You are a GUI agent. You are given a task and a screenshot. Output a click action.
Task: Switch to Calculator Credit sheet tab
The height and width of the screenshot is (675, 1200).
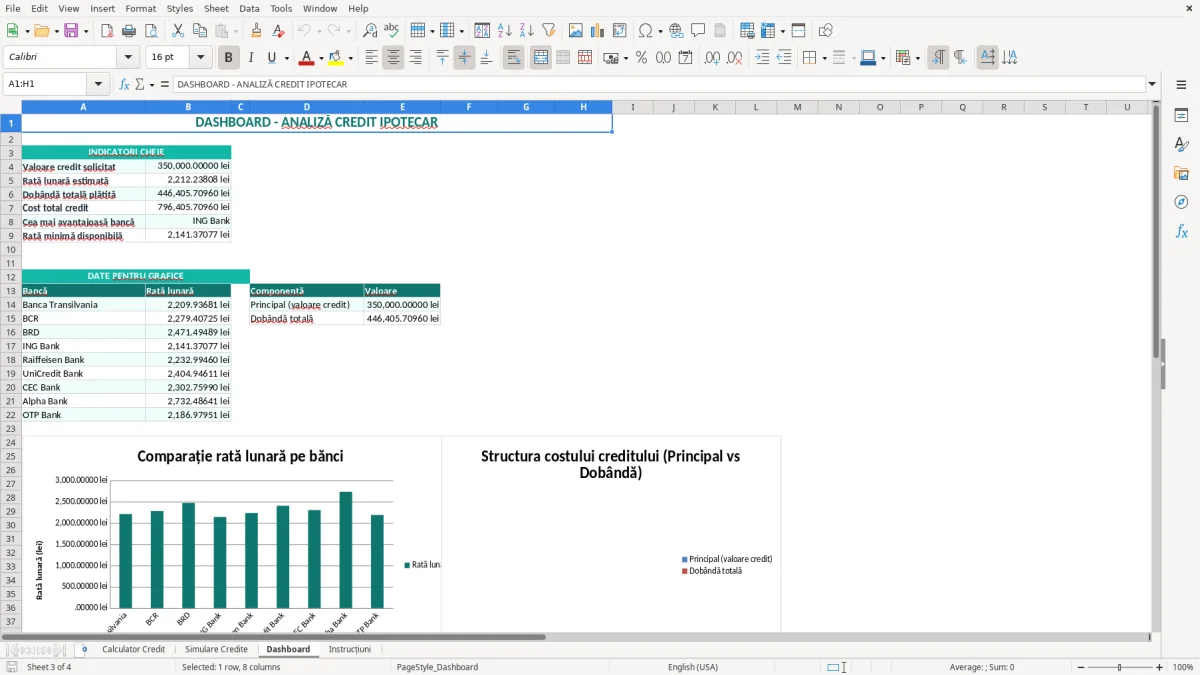[134, 649]
